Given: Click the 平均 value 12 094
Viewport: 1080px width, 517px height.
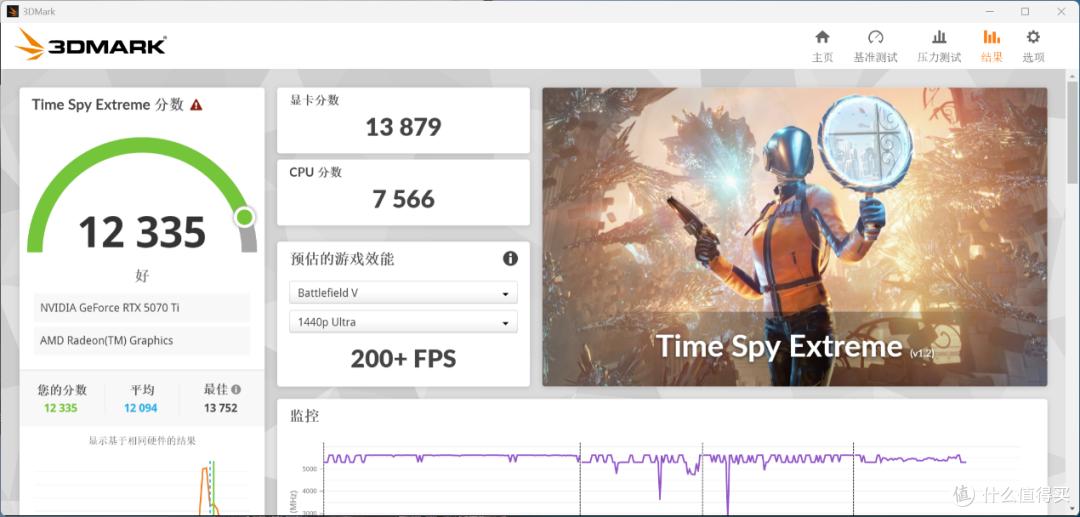Looking at the screenshot, I should (141, 408).
